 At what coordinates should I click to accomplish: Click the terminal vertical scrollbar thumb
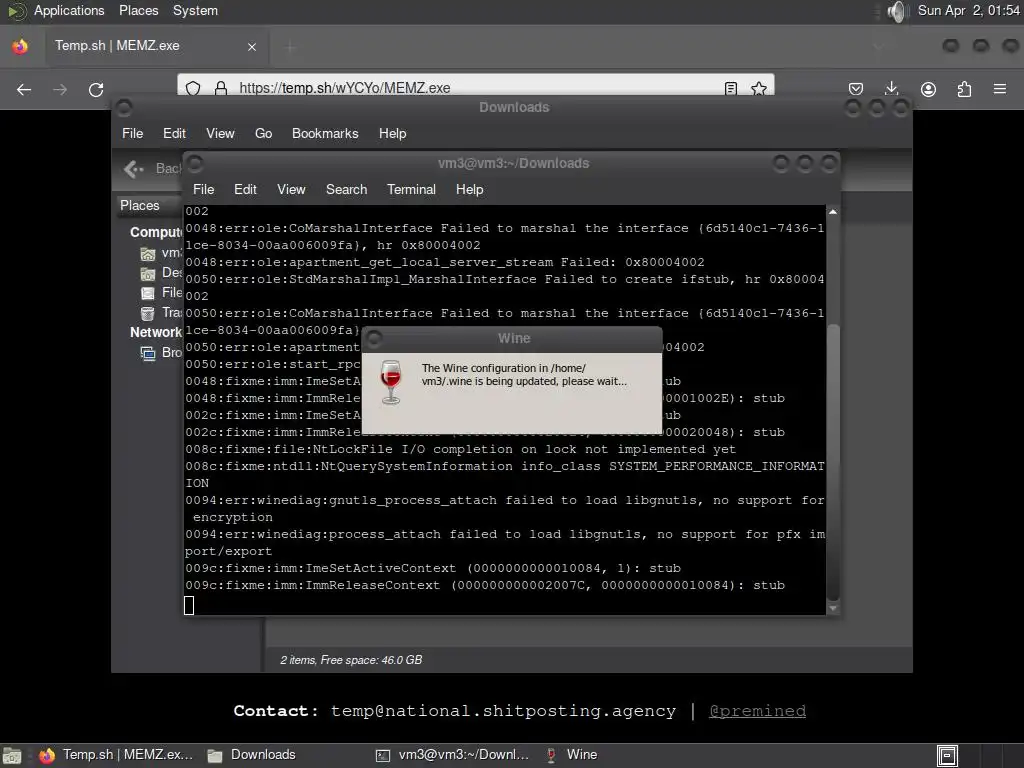click(x=833, y=462)
